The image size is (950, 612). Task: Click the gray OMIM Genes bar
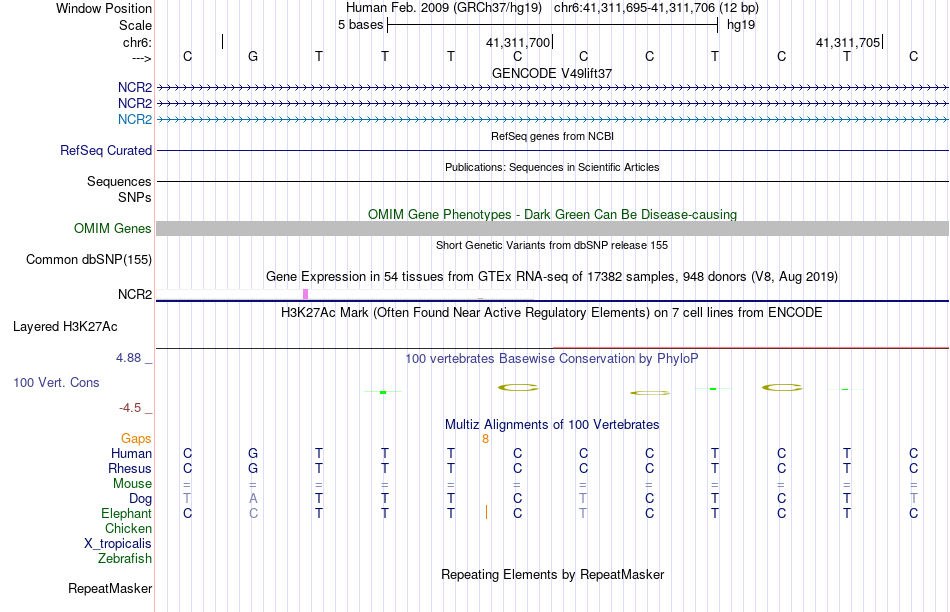[553, 228]
